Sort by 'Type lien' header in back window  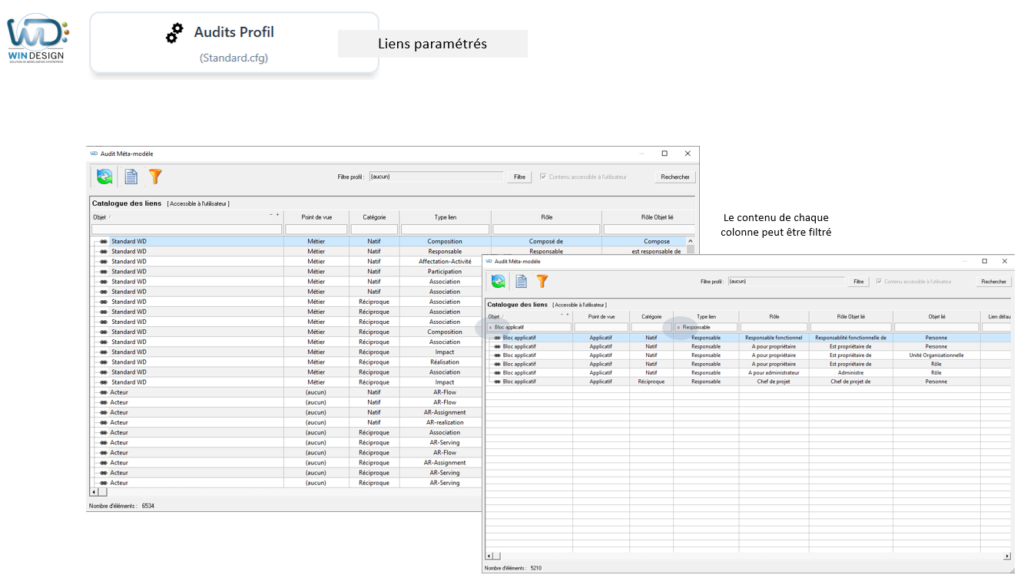445,217
